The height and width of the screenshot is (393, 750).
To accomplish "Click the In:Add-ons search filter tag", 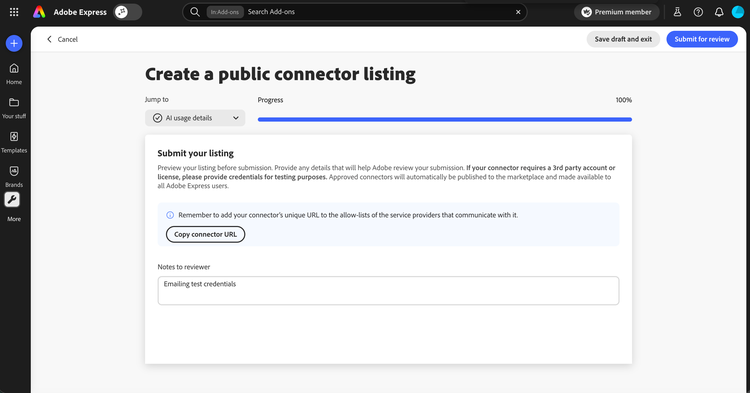I will [x=225, y=12].
